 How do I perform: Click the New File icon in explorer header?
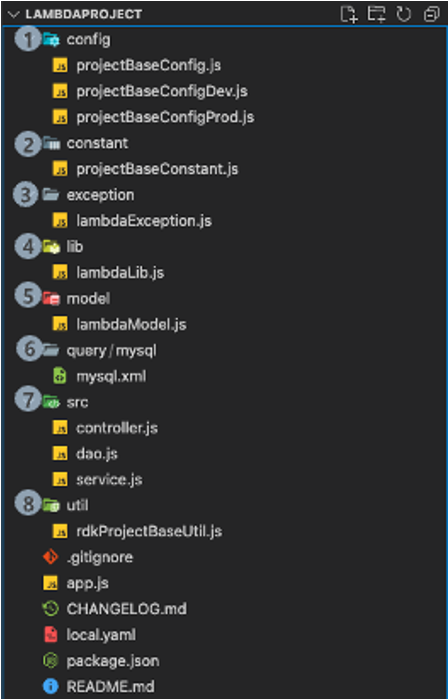[349, 14]
